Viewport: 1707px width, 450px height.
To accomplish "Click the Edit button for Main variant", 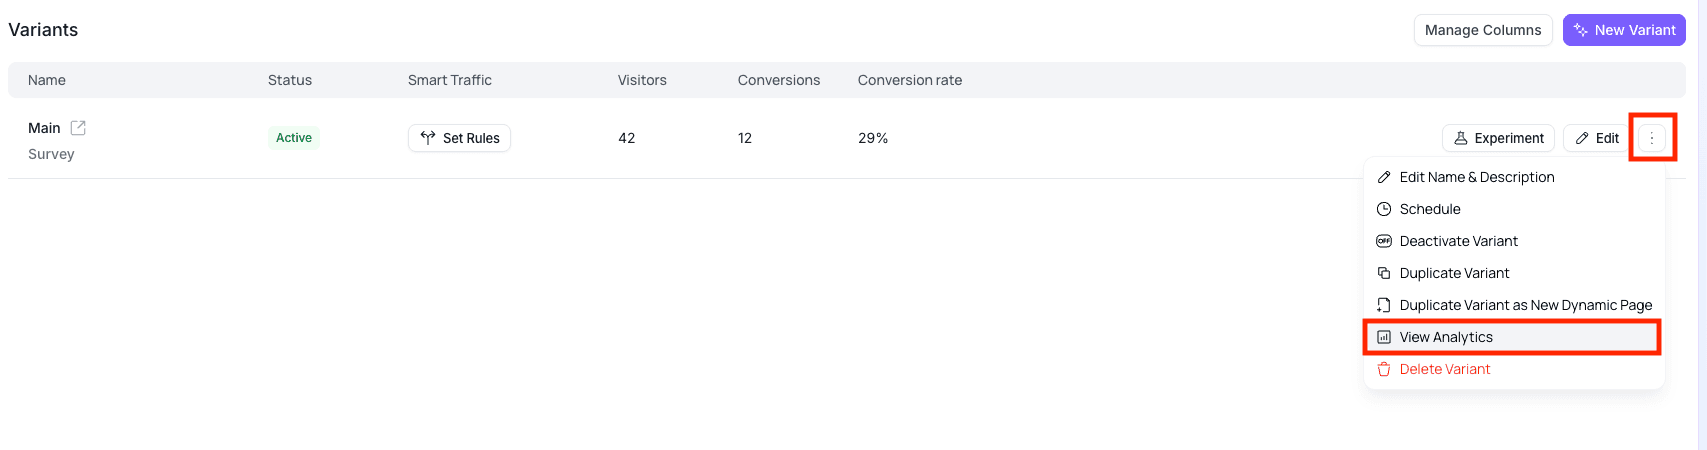I will tap(1597, 138).
